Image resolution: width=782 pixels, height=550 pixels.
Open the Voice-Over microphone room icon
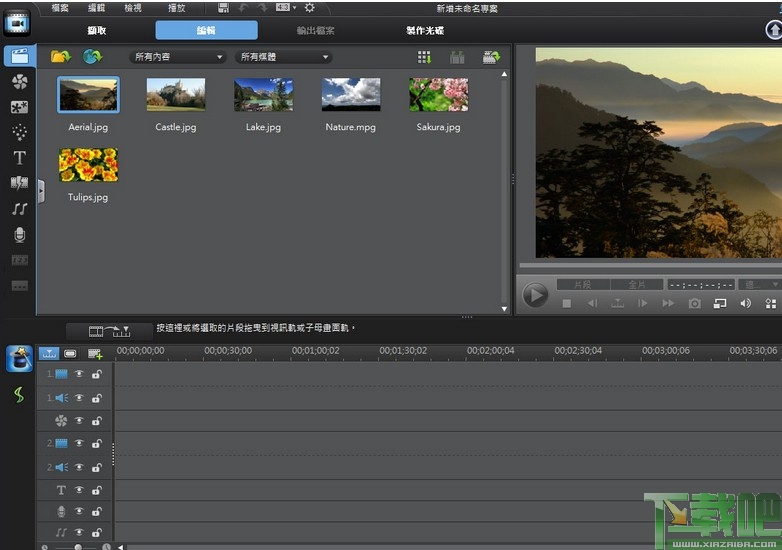point(19,235)
